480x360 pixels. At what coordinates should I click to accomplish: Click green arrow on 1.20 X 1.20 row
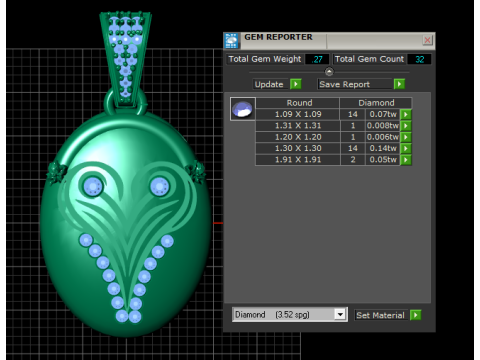click(406, 137)
